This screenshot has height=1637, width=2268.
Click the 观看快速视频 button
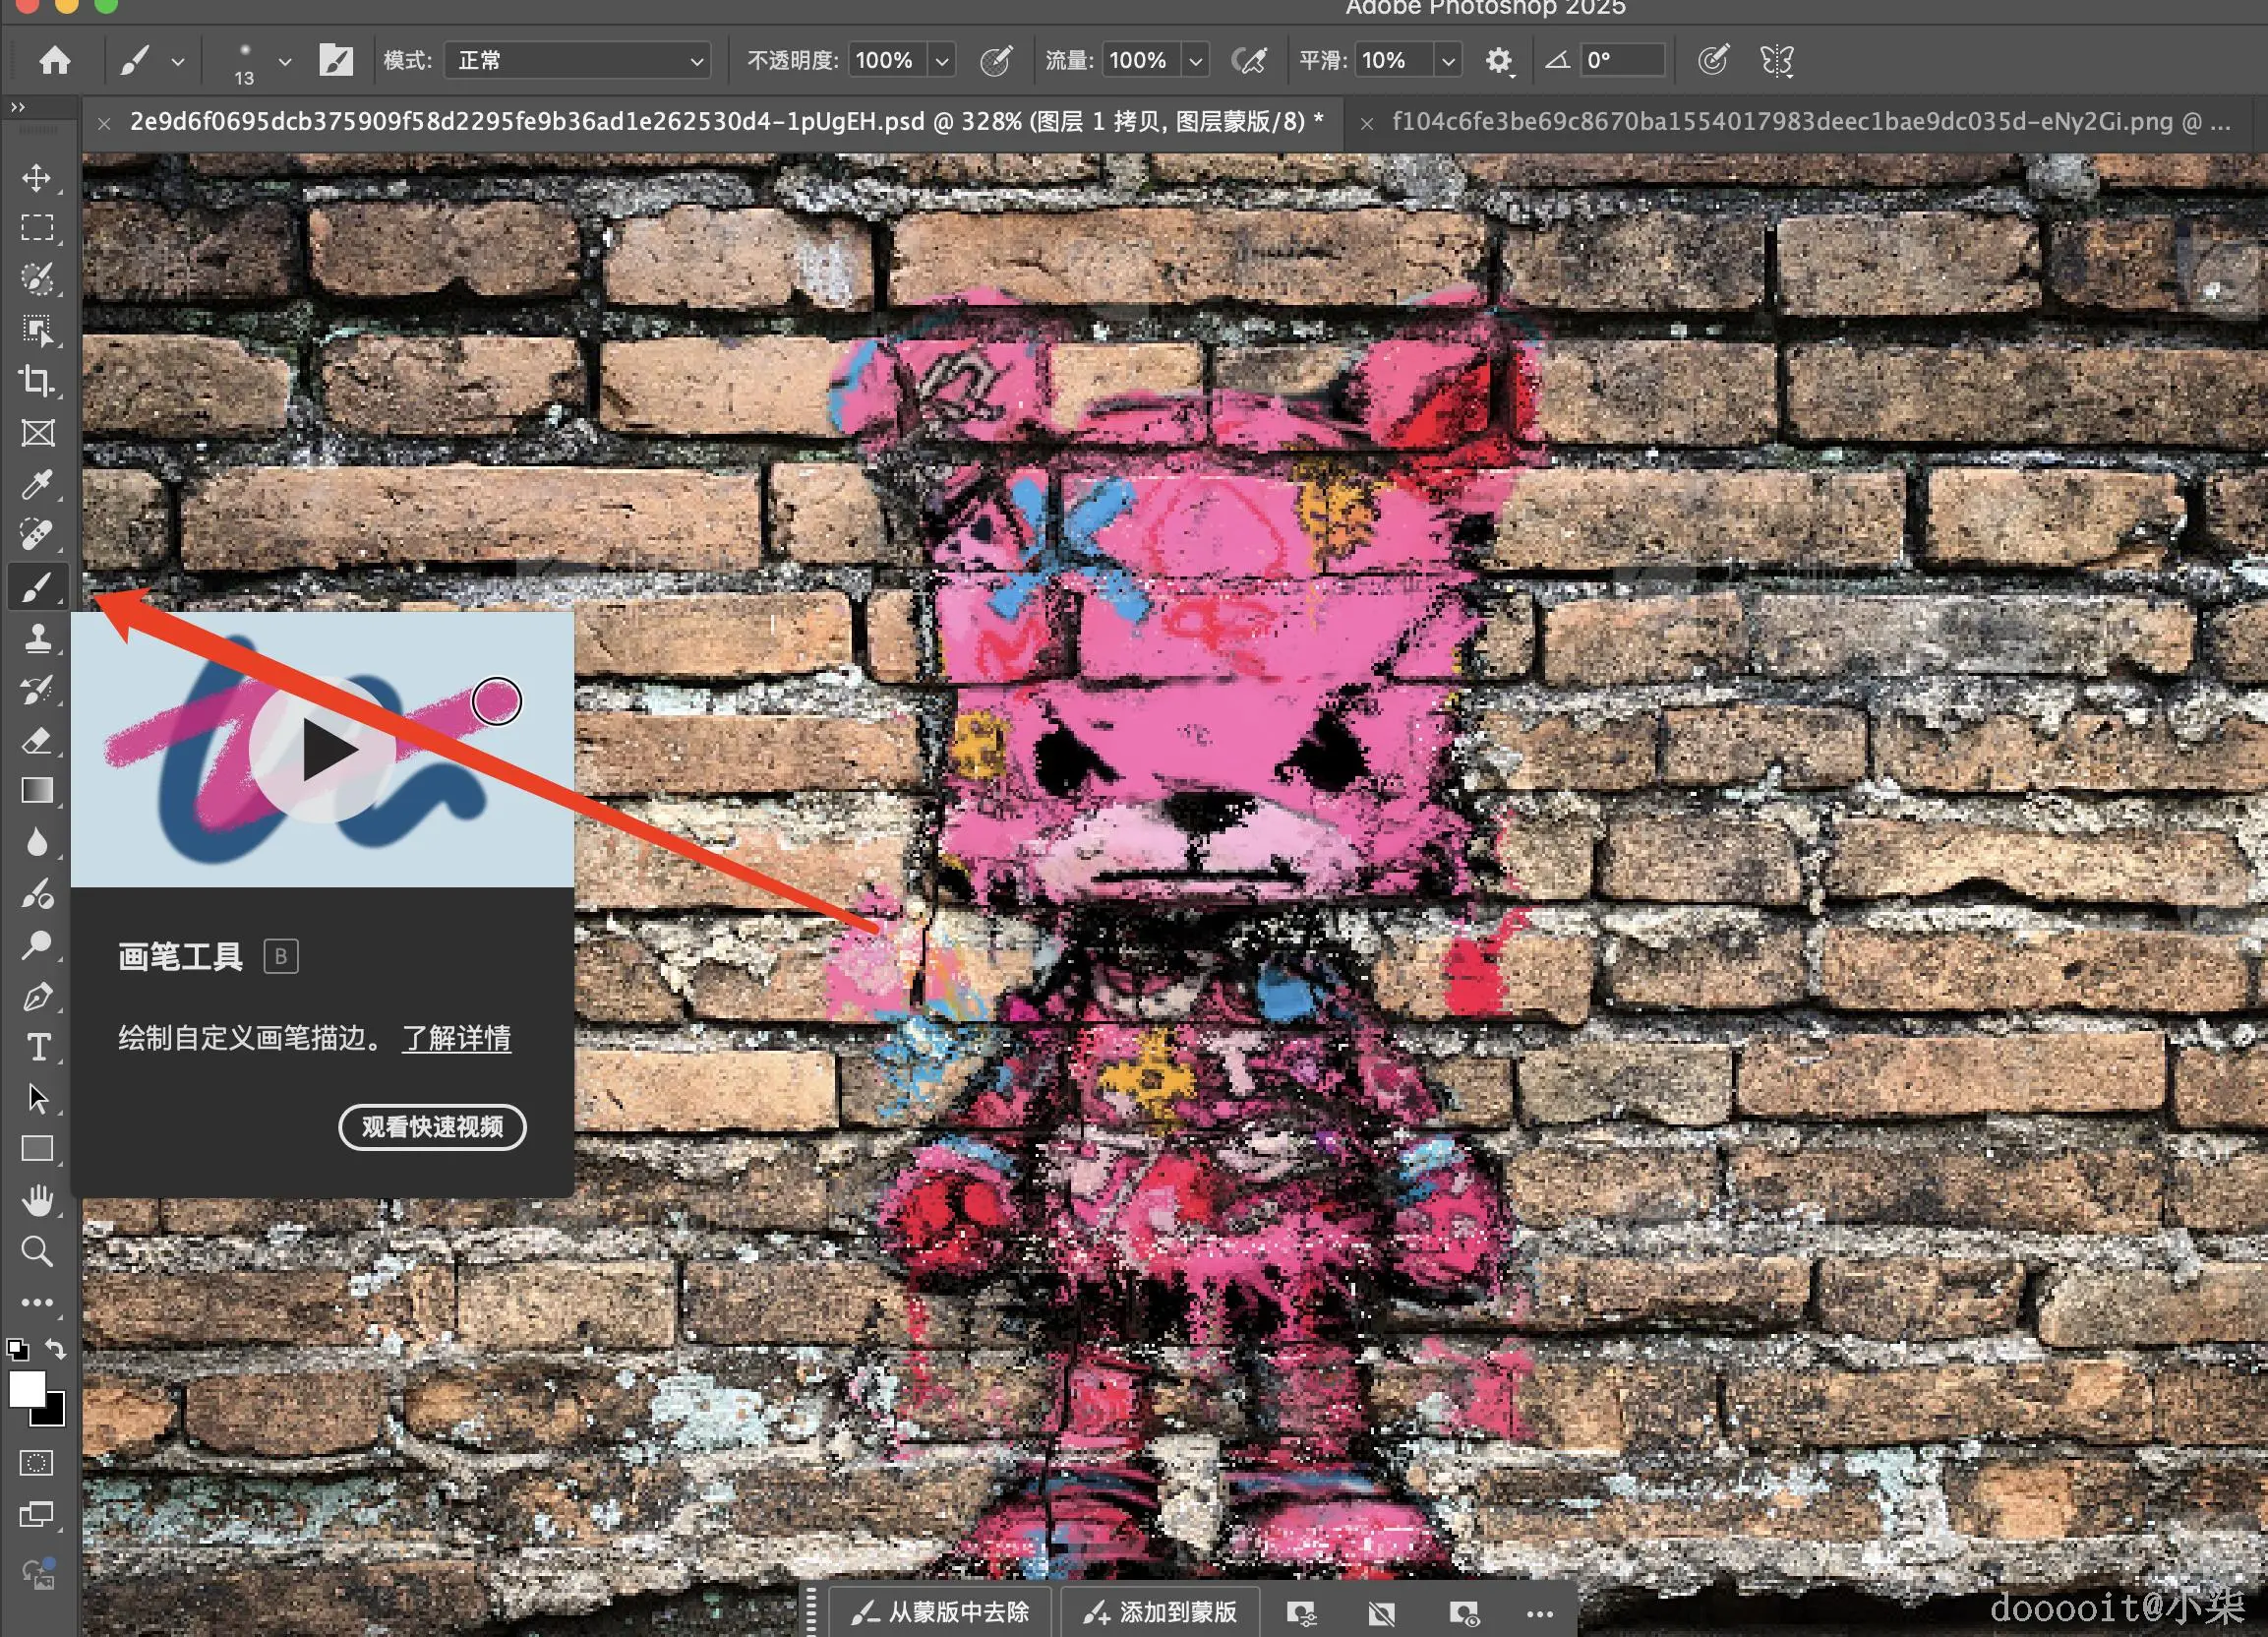click(x=432, y=1127)
